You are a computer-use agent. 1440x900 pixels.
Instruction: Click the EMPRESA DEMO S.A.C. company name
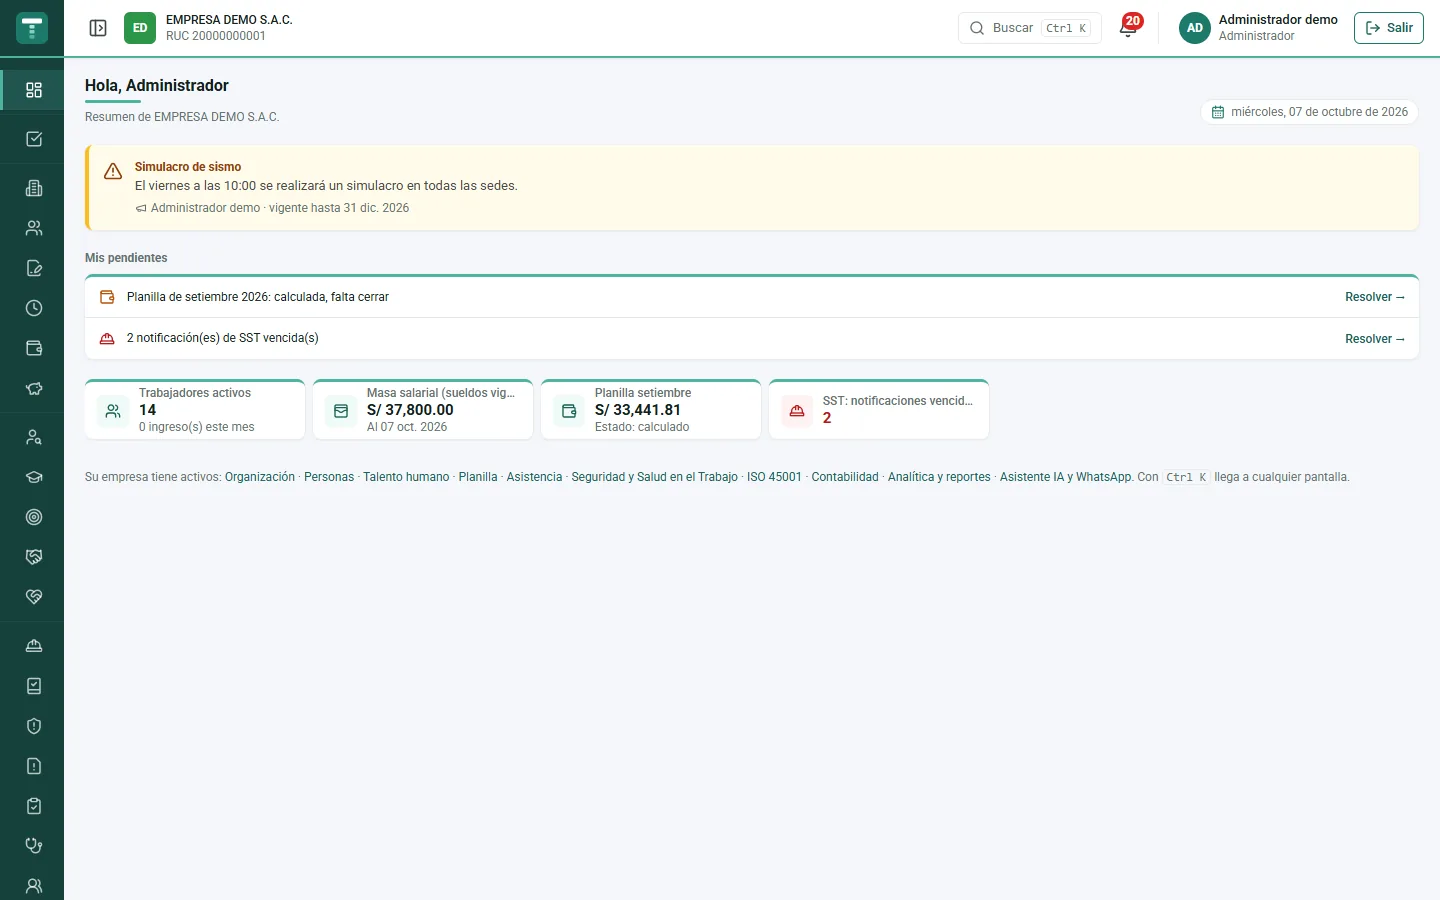click(229, 20)
